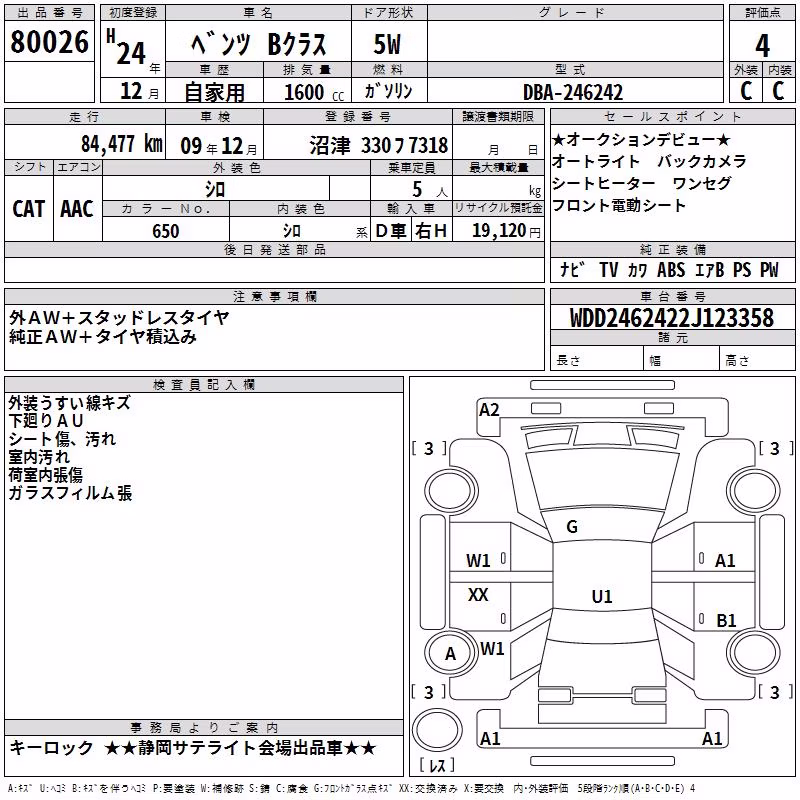Click the inspector note ガラスフィルム張
800x800 pixels.
tap(70, 493)
